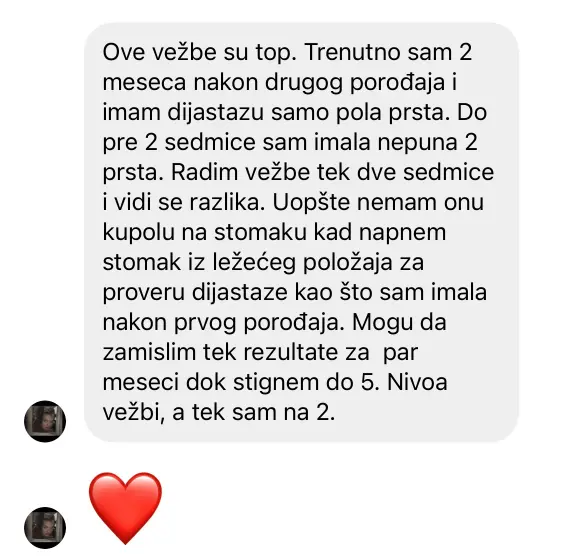Screen dimensions: 585x558
Task: Click the words "ležećeg položaja"
Action: pos(303,263)
